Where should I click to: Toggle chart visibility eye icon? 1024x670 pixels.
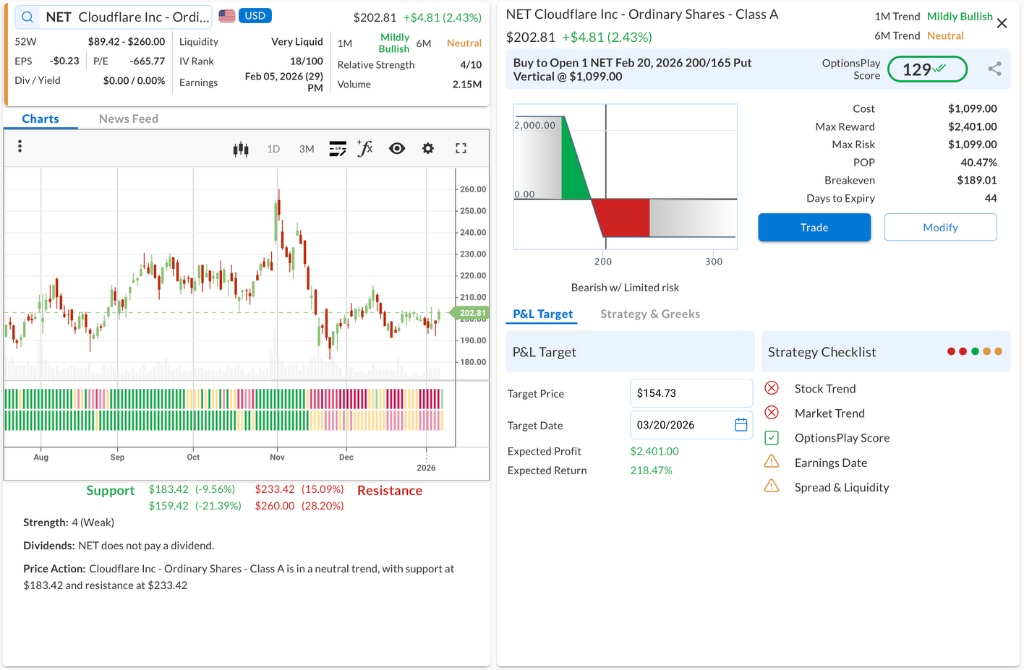pyautogui.click(x=397, y=149)
